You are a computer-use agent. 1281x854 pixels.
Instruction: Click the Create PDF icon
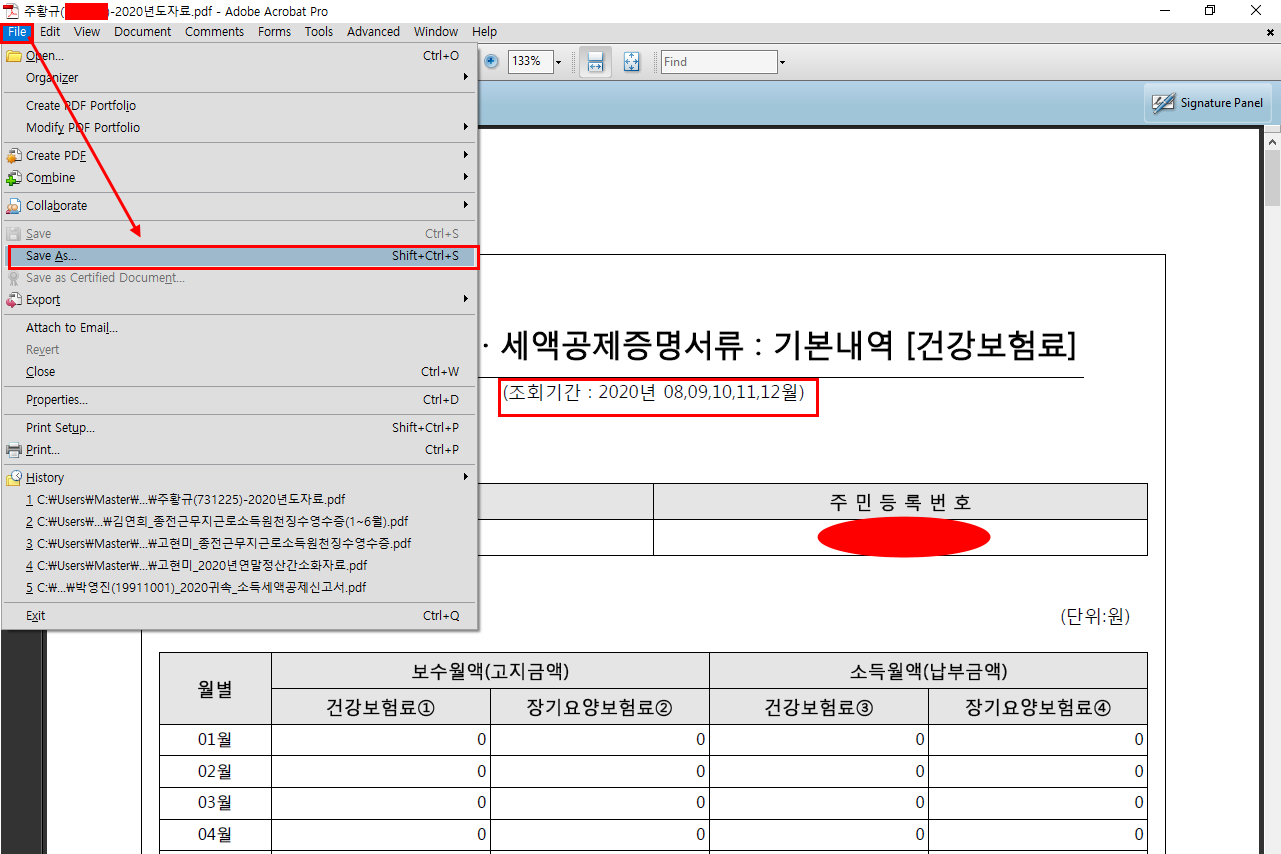[x=14, y=156]
